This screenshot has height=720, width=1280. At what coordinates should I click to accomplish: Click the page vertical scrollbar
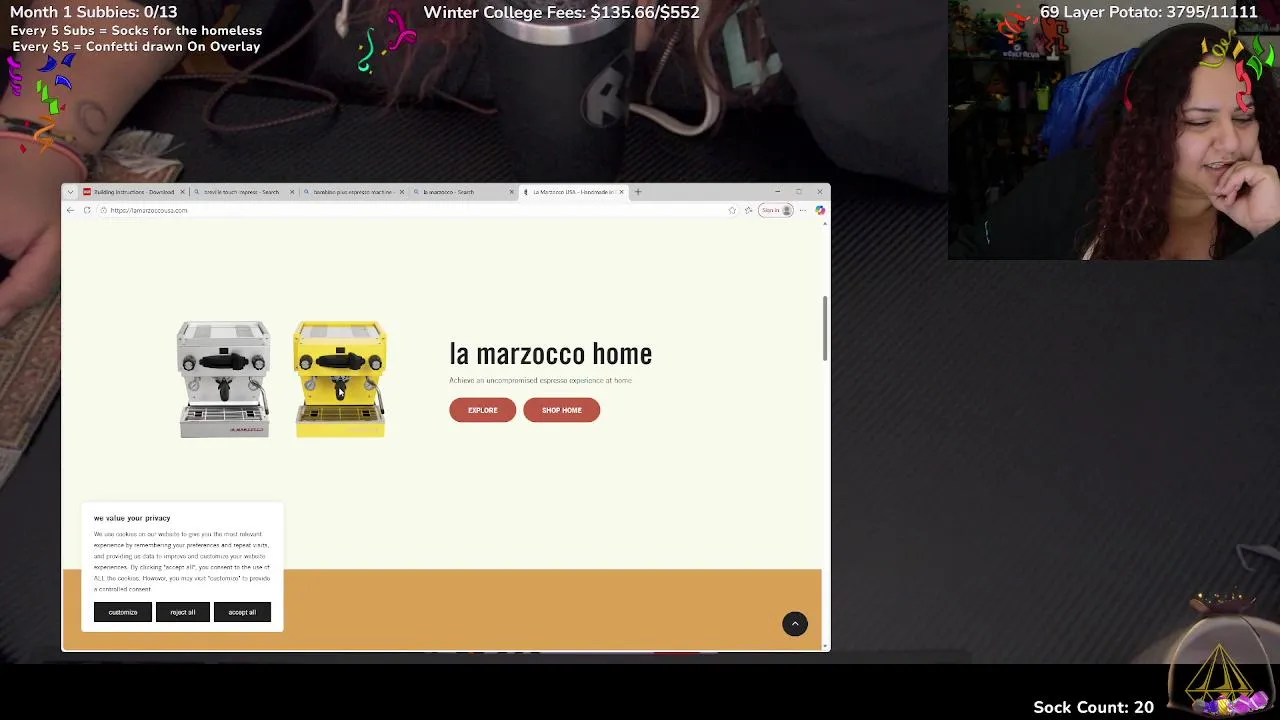coord(825,328)
